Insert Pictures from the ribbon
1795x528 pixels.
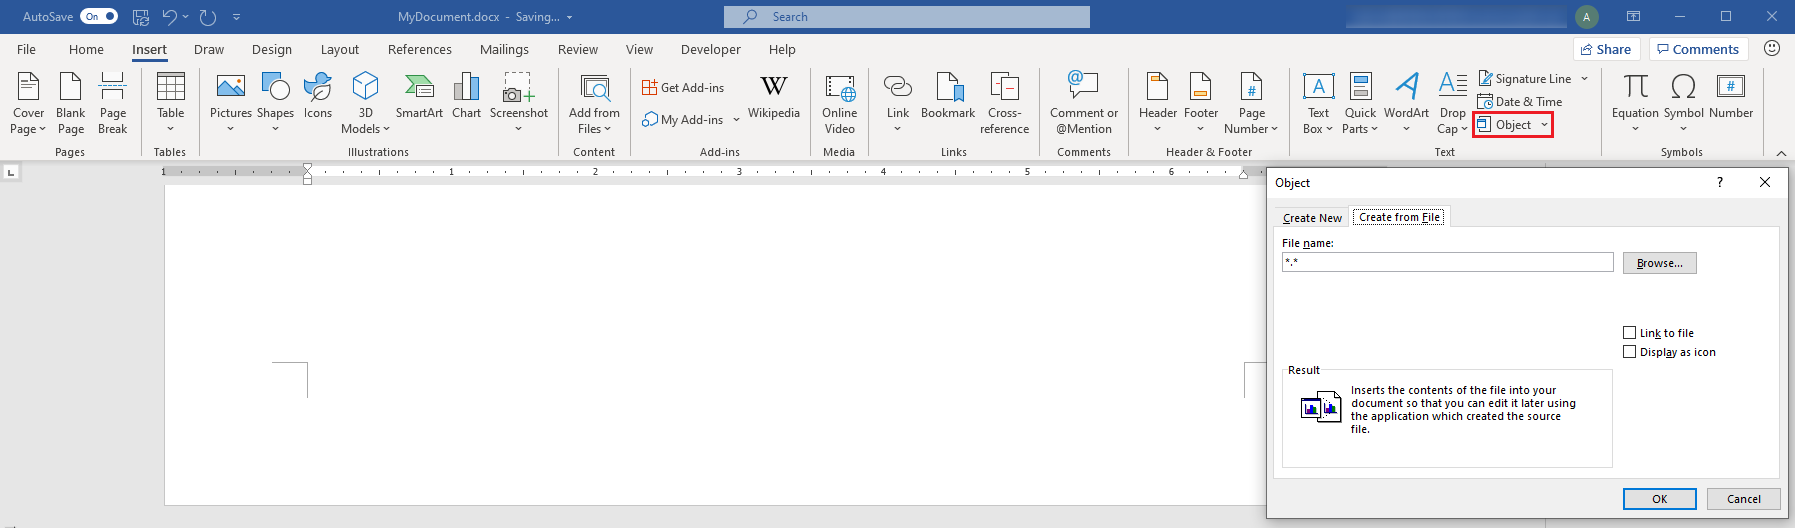[x=231, y=103]
